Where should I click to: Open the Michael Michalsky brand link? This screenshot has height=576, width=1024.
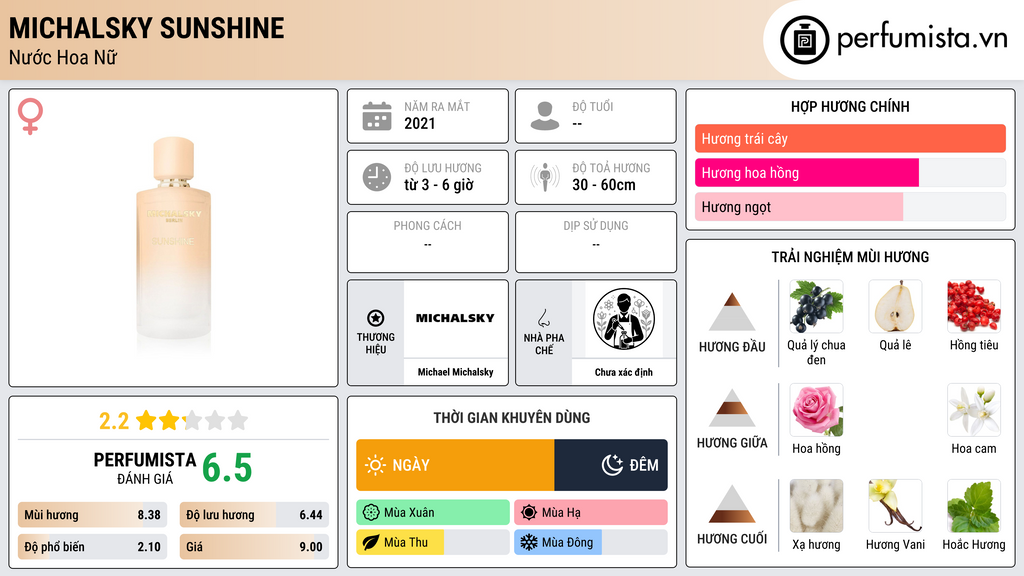[455, 372]
